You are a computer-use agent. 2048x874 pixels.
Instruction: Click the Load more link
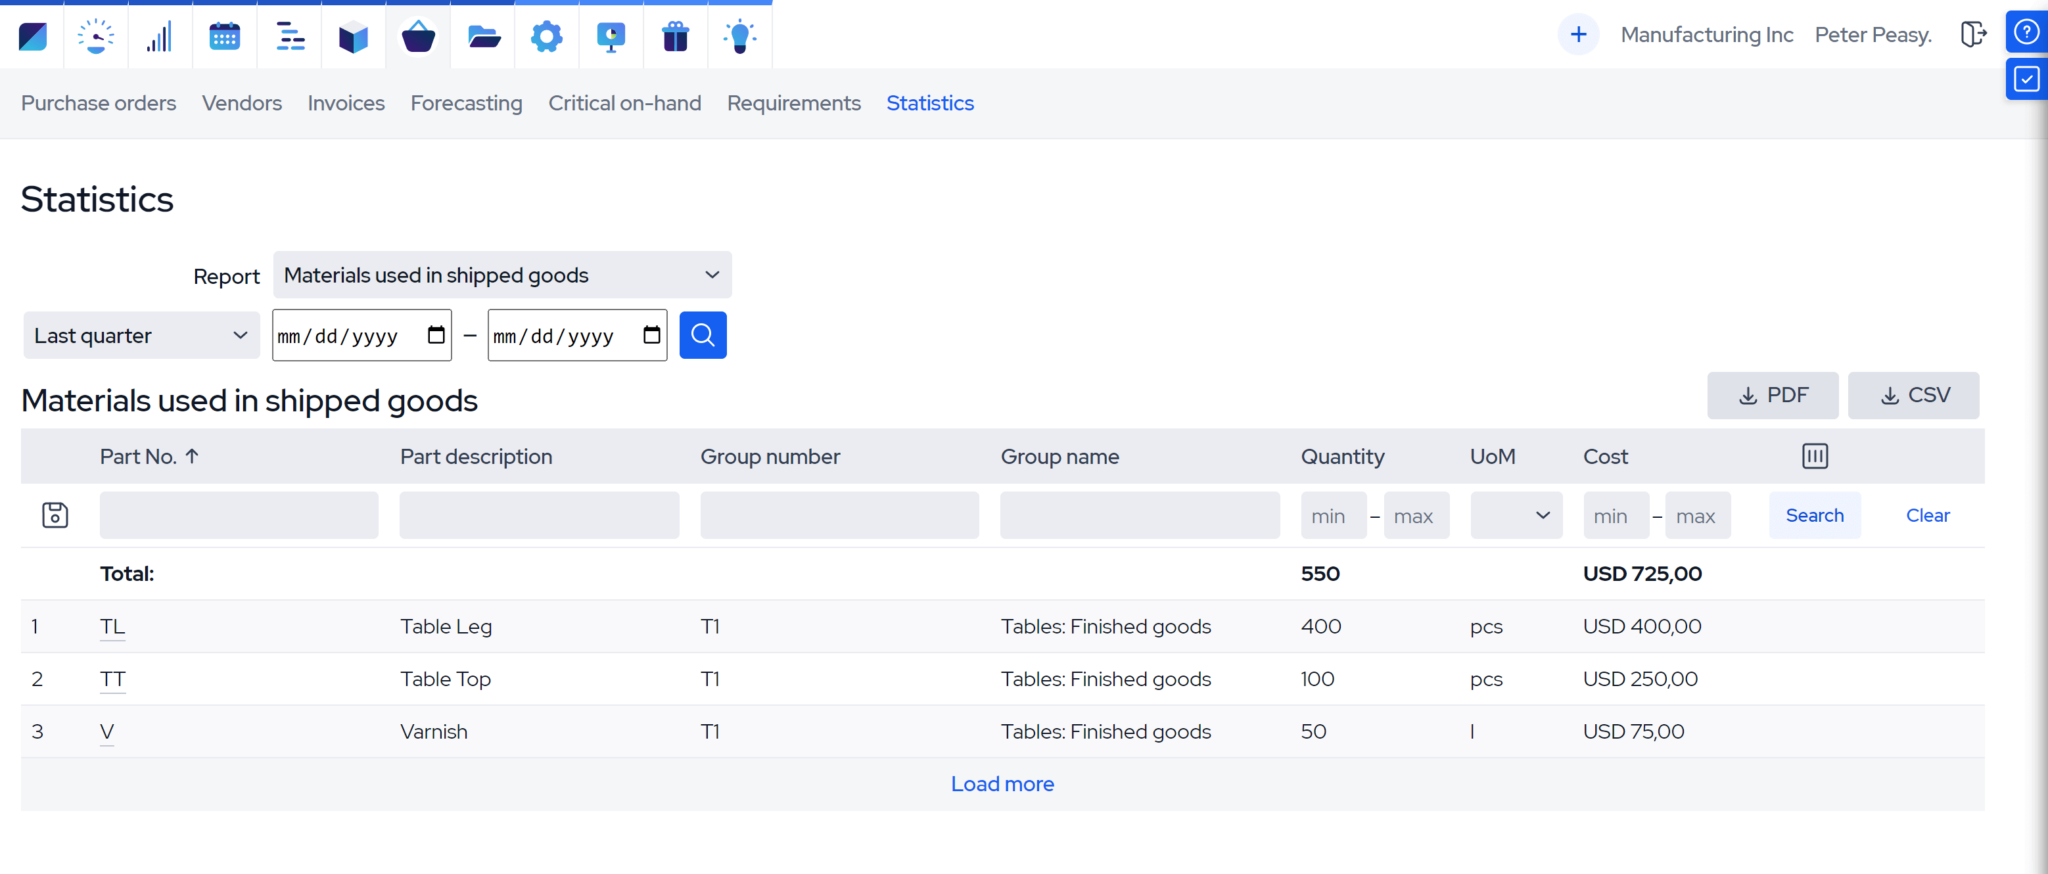(x=1002, y=784)
